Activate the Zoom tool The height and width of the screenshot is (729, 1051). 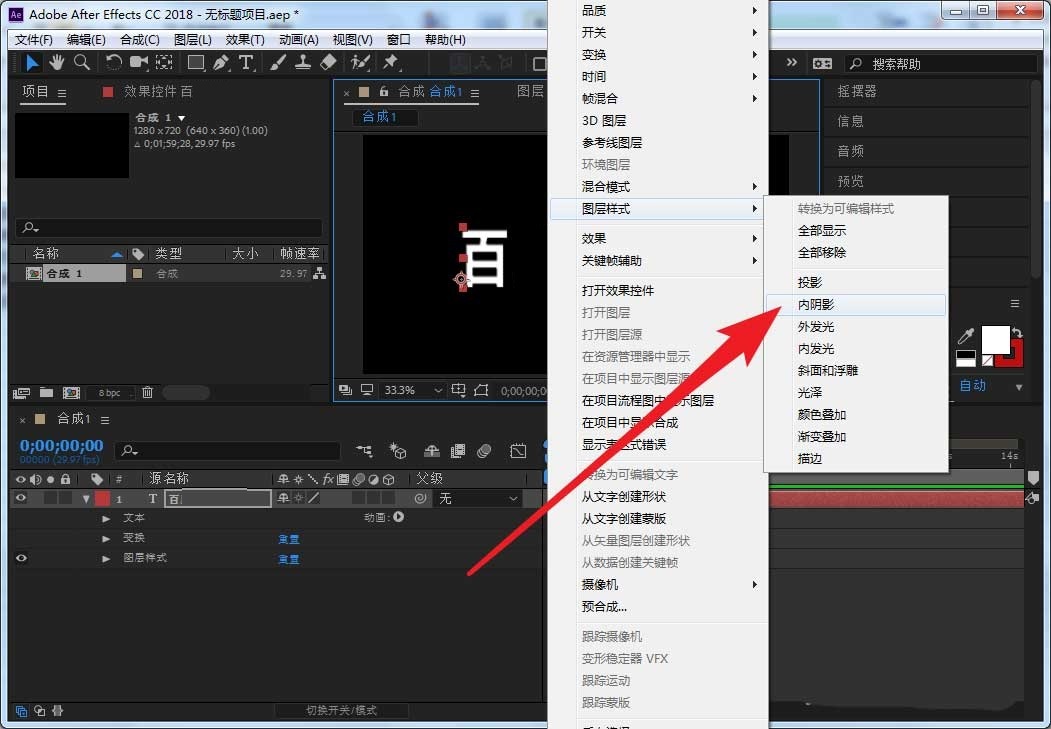click(x=81, y=64)
